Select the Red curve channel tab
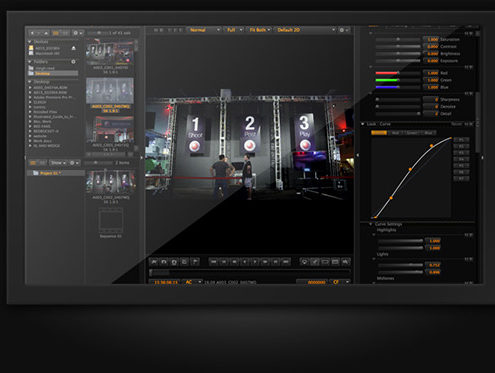 [x=395, y=133]
